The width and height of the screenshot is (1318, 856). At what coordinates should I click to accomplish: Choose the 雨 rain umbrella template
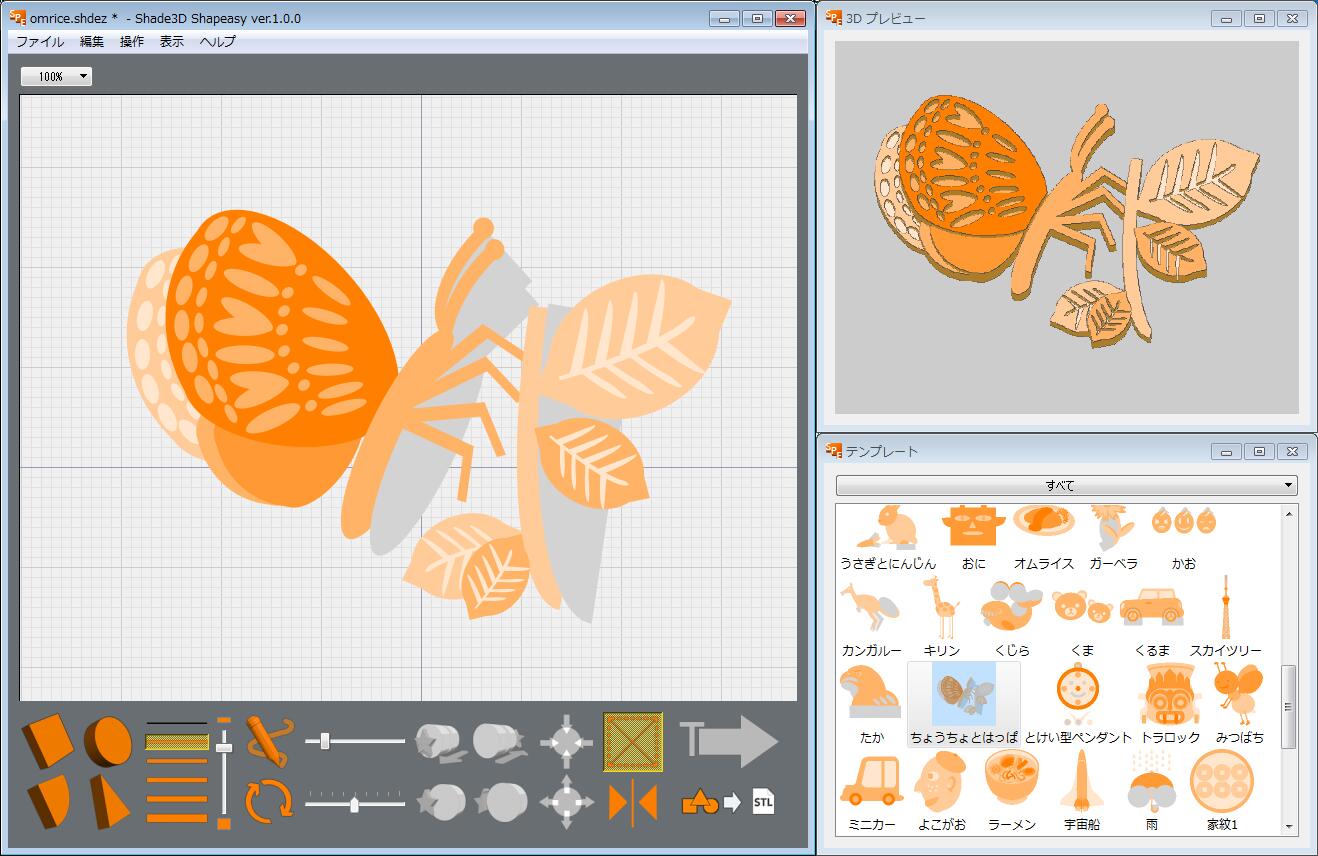(x=1152, y=792)
